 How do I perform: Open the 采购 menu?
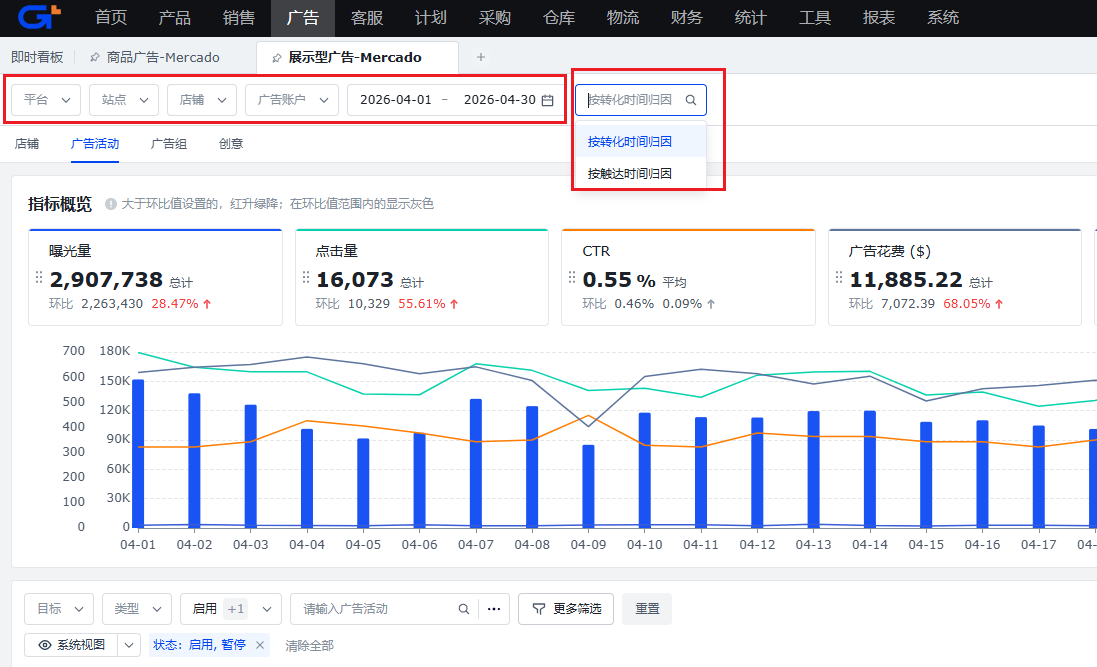pyautogui.click(x=495, y=17)
